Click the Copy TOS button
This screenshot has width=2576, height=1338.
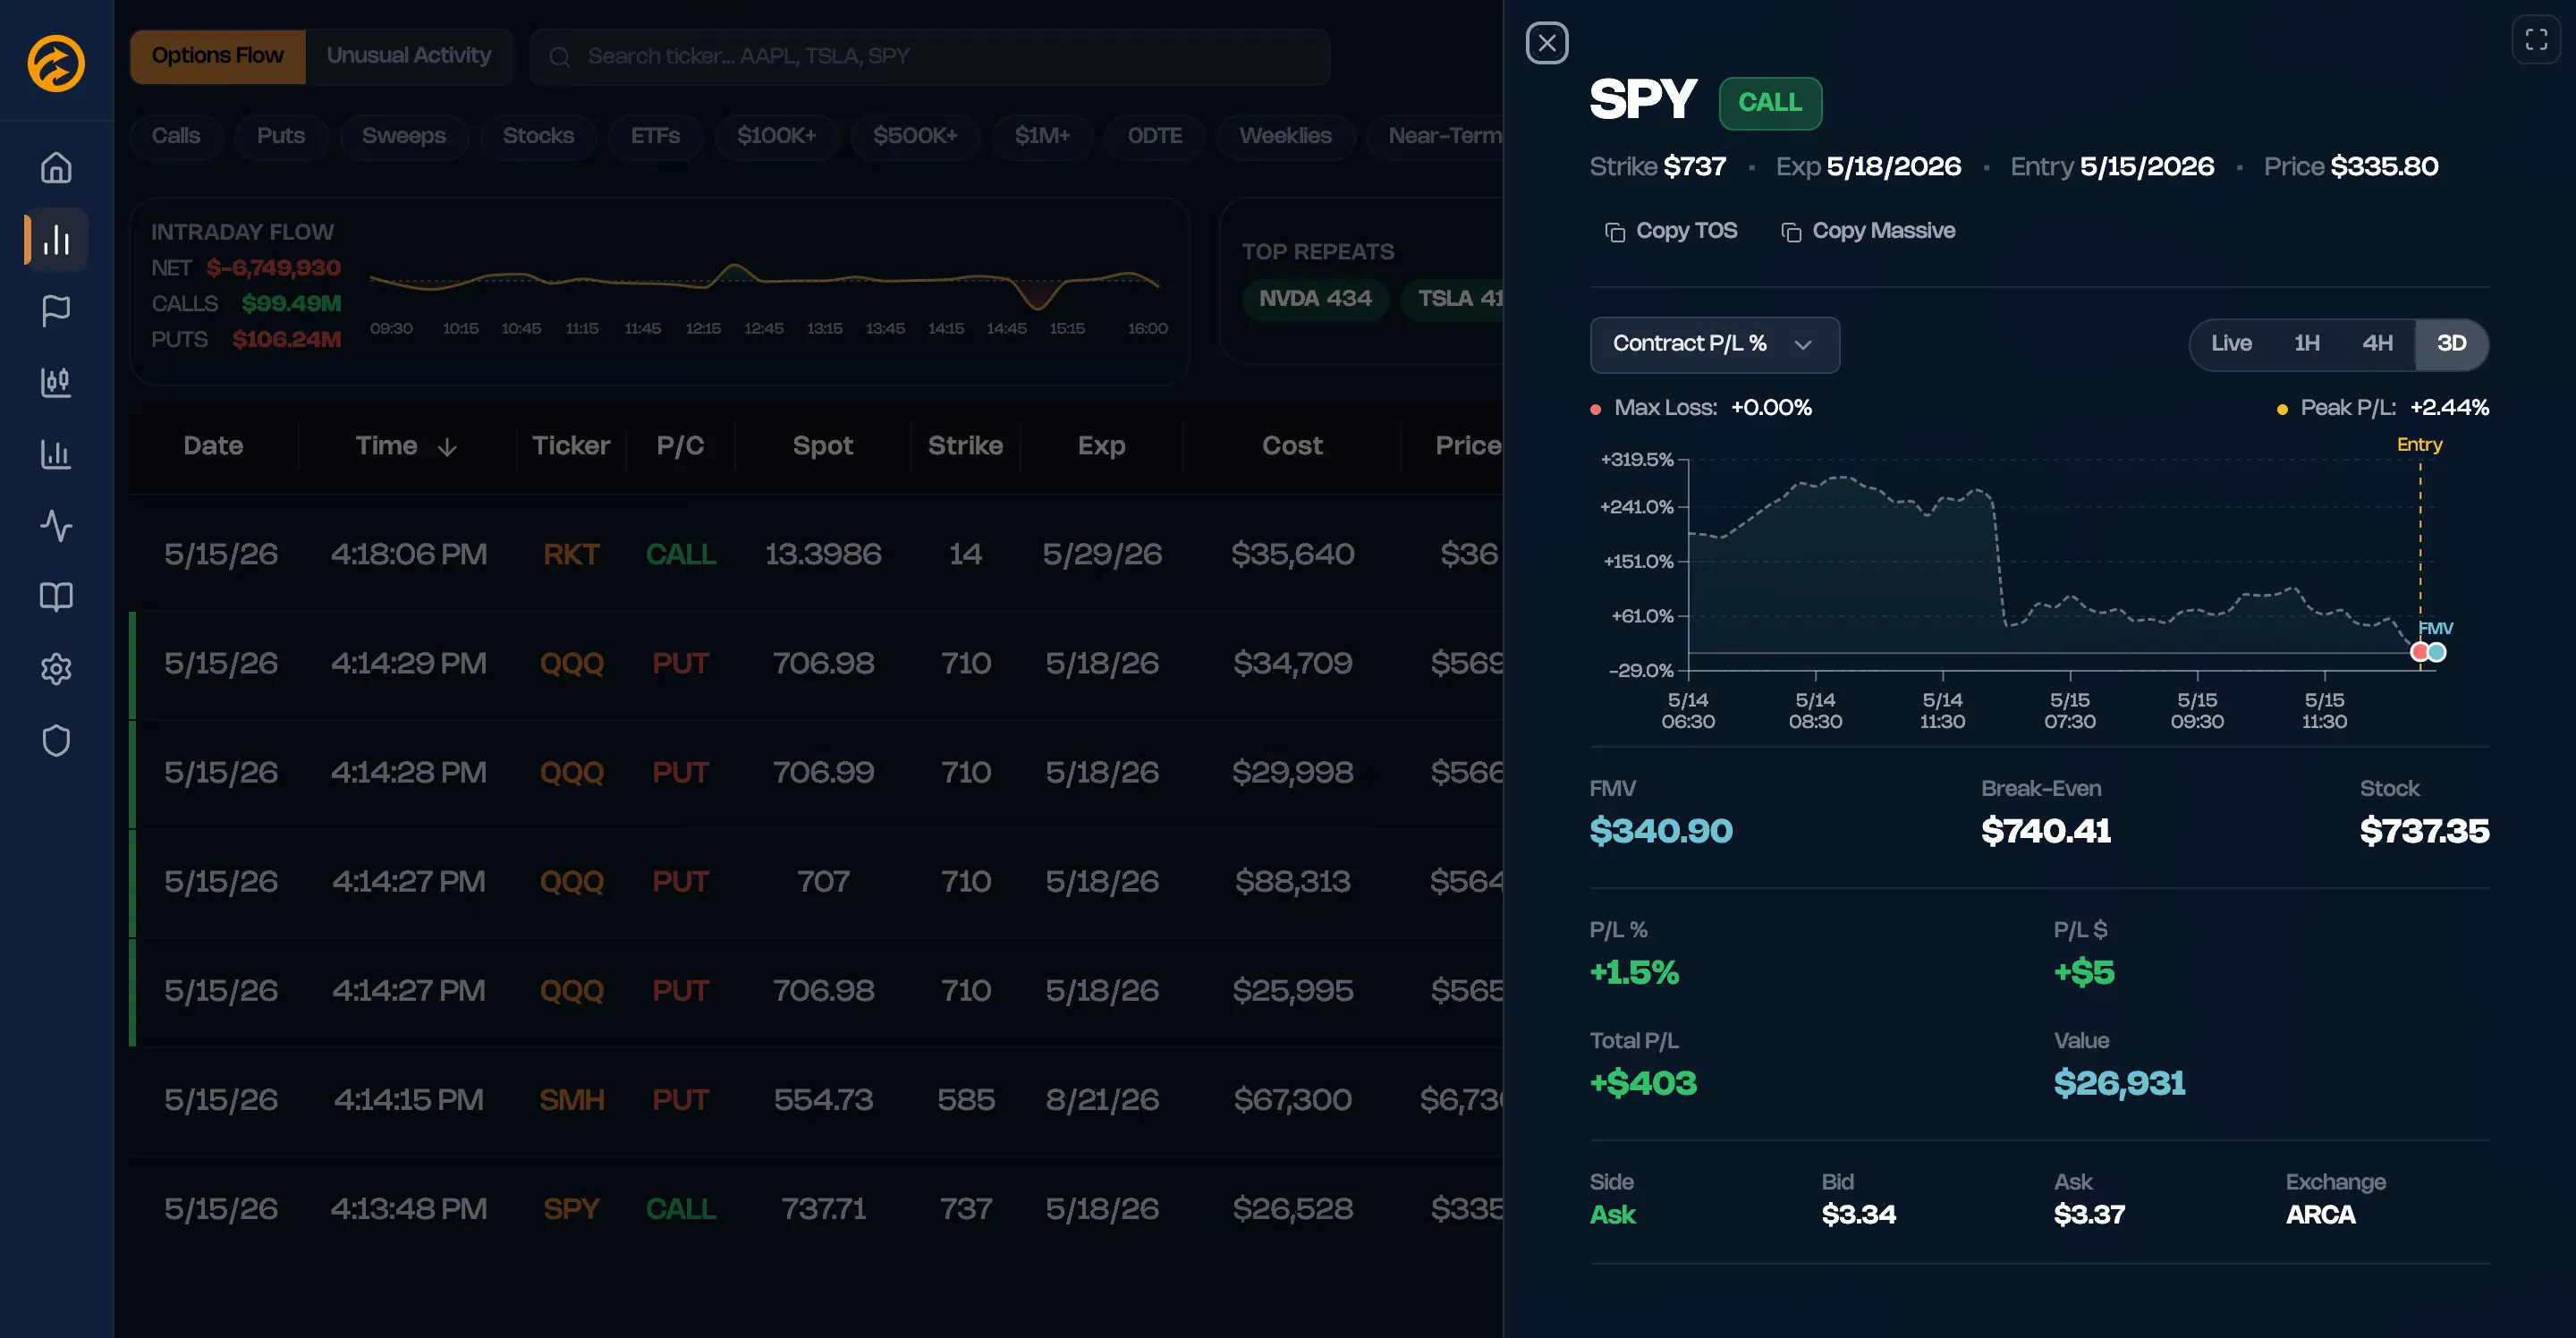tap(1671, 231)
